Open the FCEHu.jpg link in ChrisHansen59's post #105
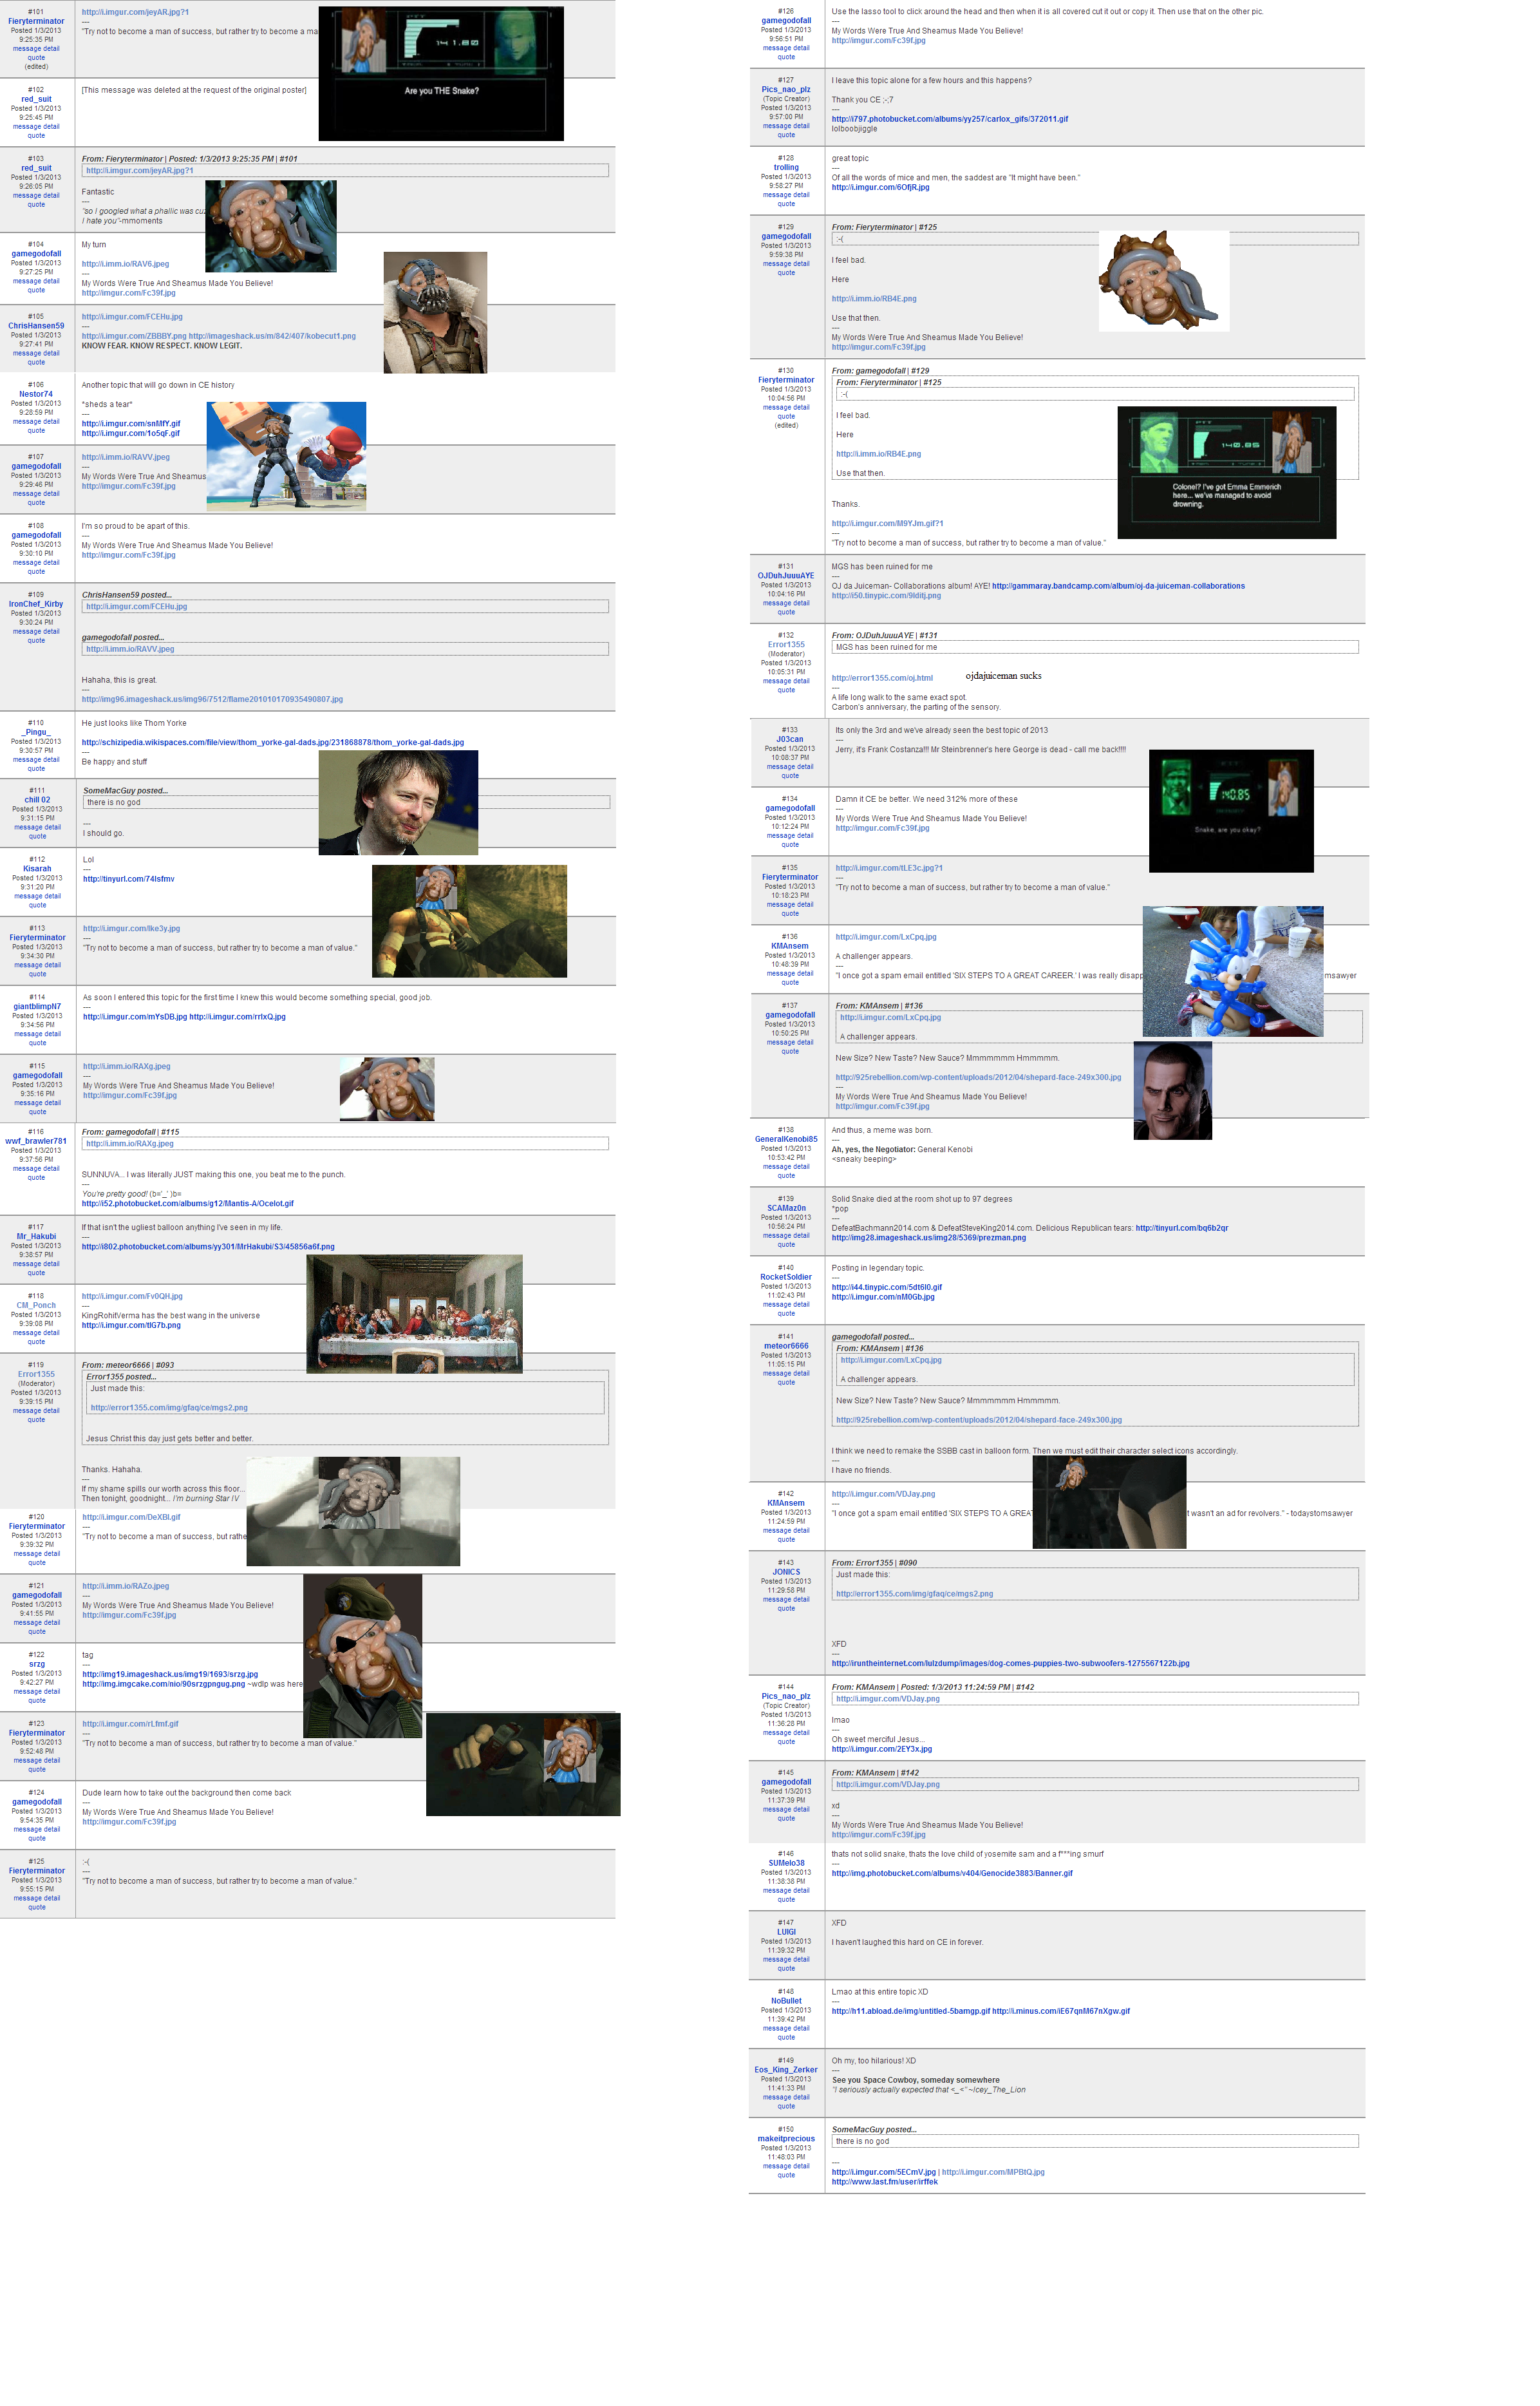The image size is (1540, 2406). point(132,317)
